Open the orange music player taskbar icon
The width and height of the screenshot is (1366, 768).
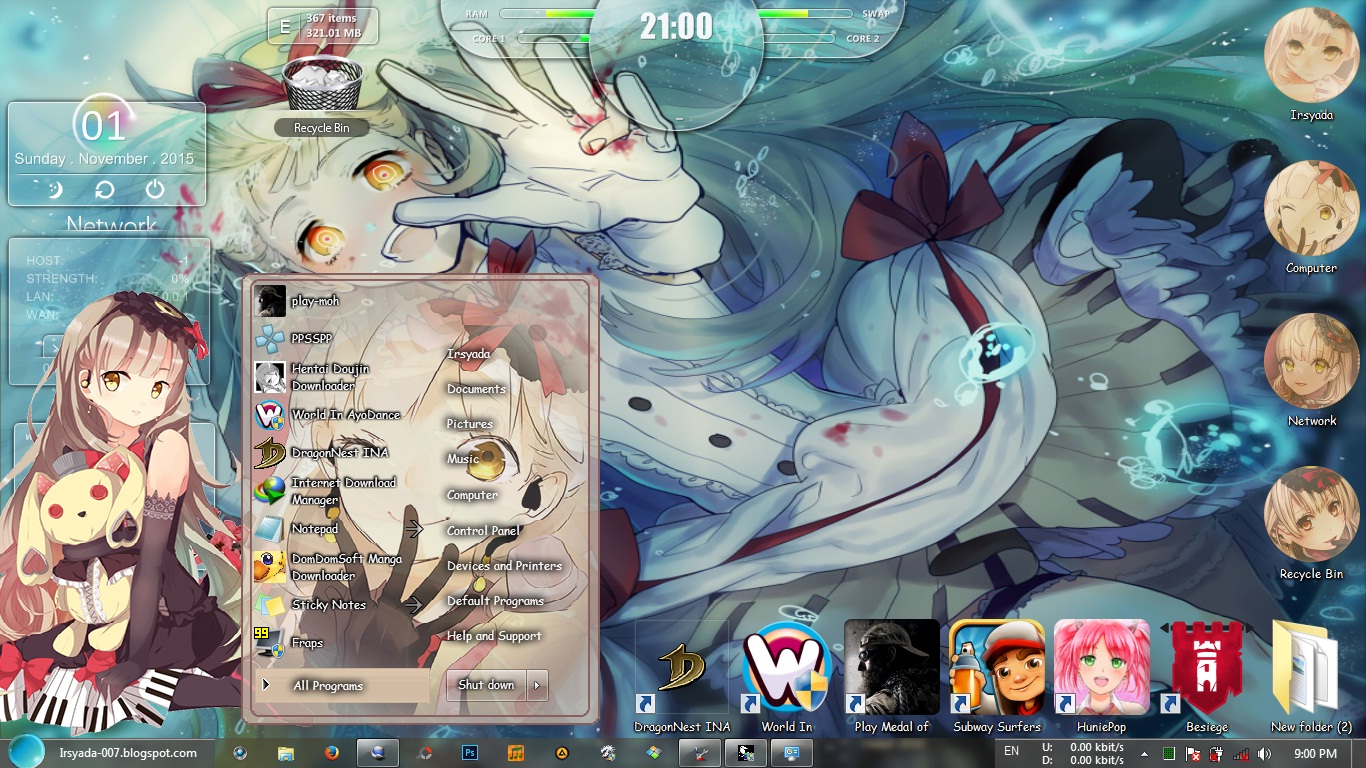coord(515,753)
